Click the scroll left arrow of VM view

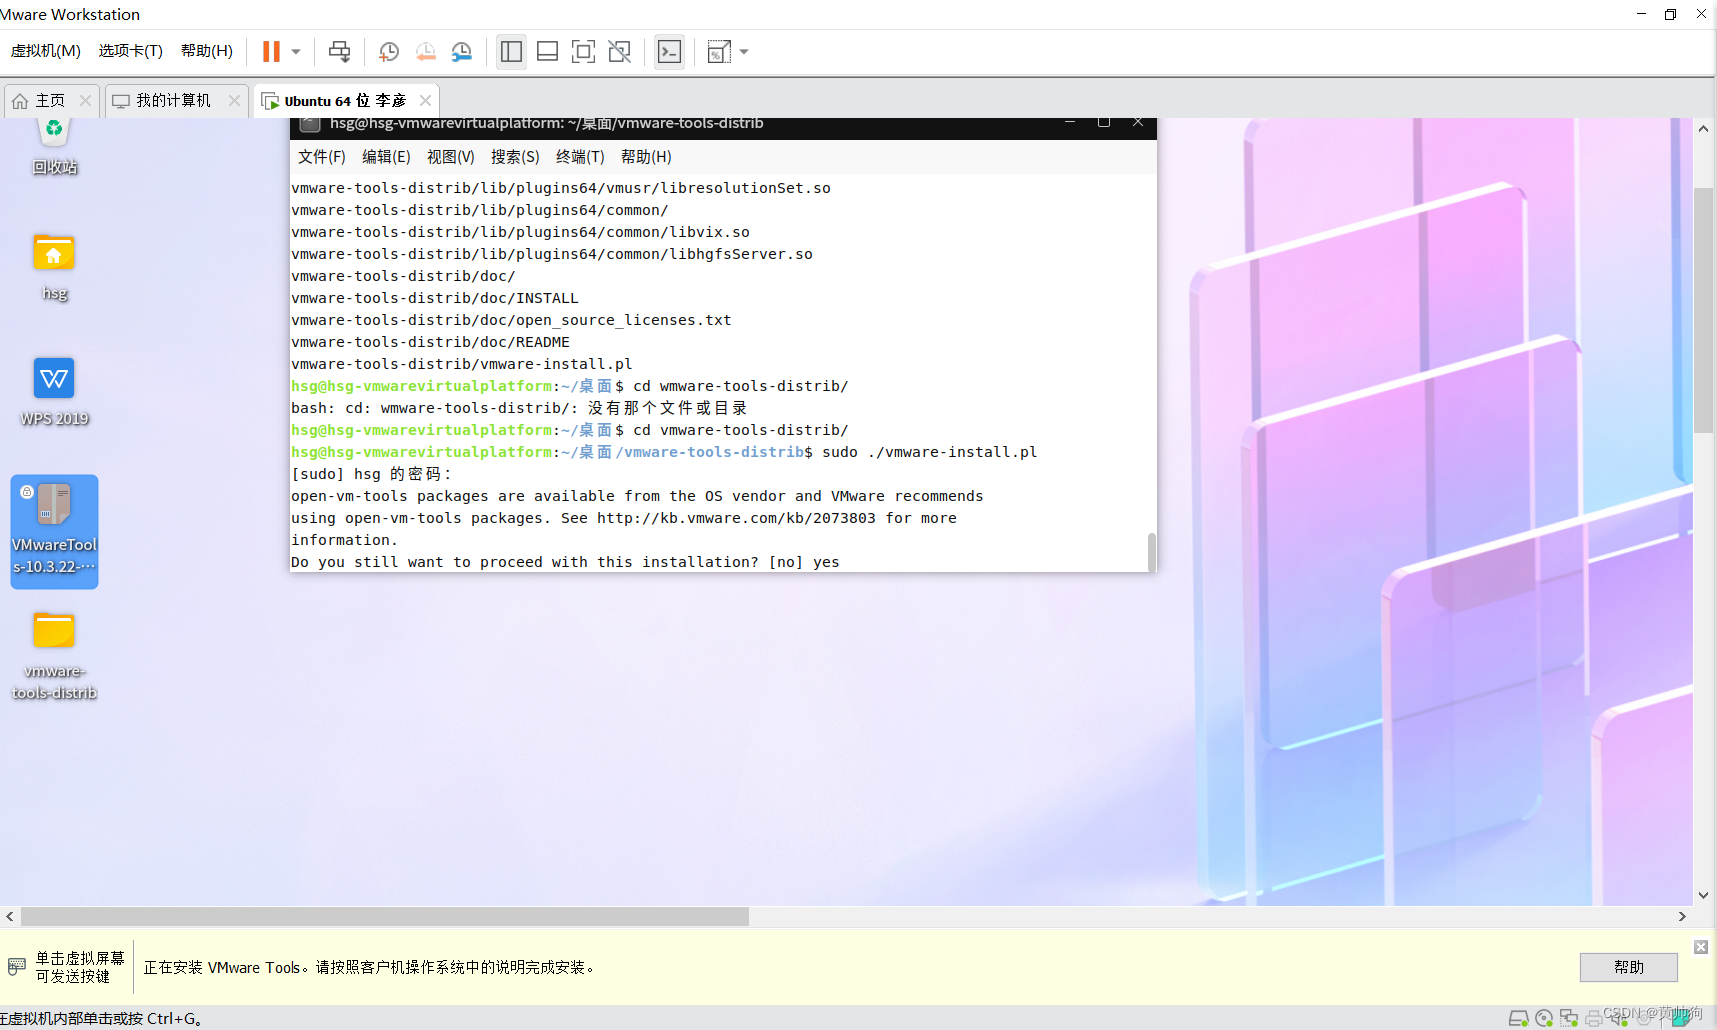9,916
